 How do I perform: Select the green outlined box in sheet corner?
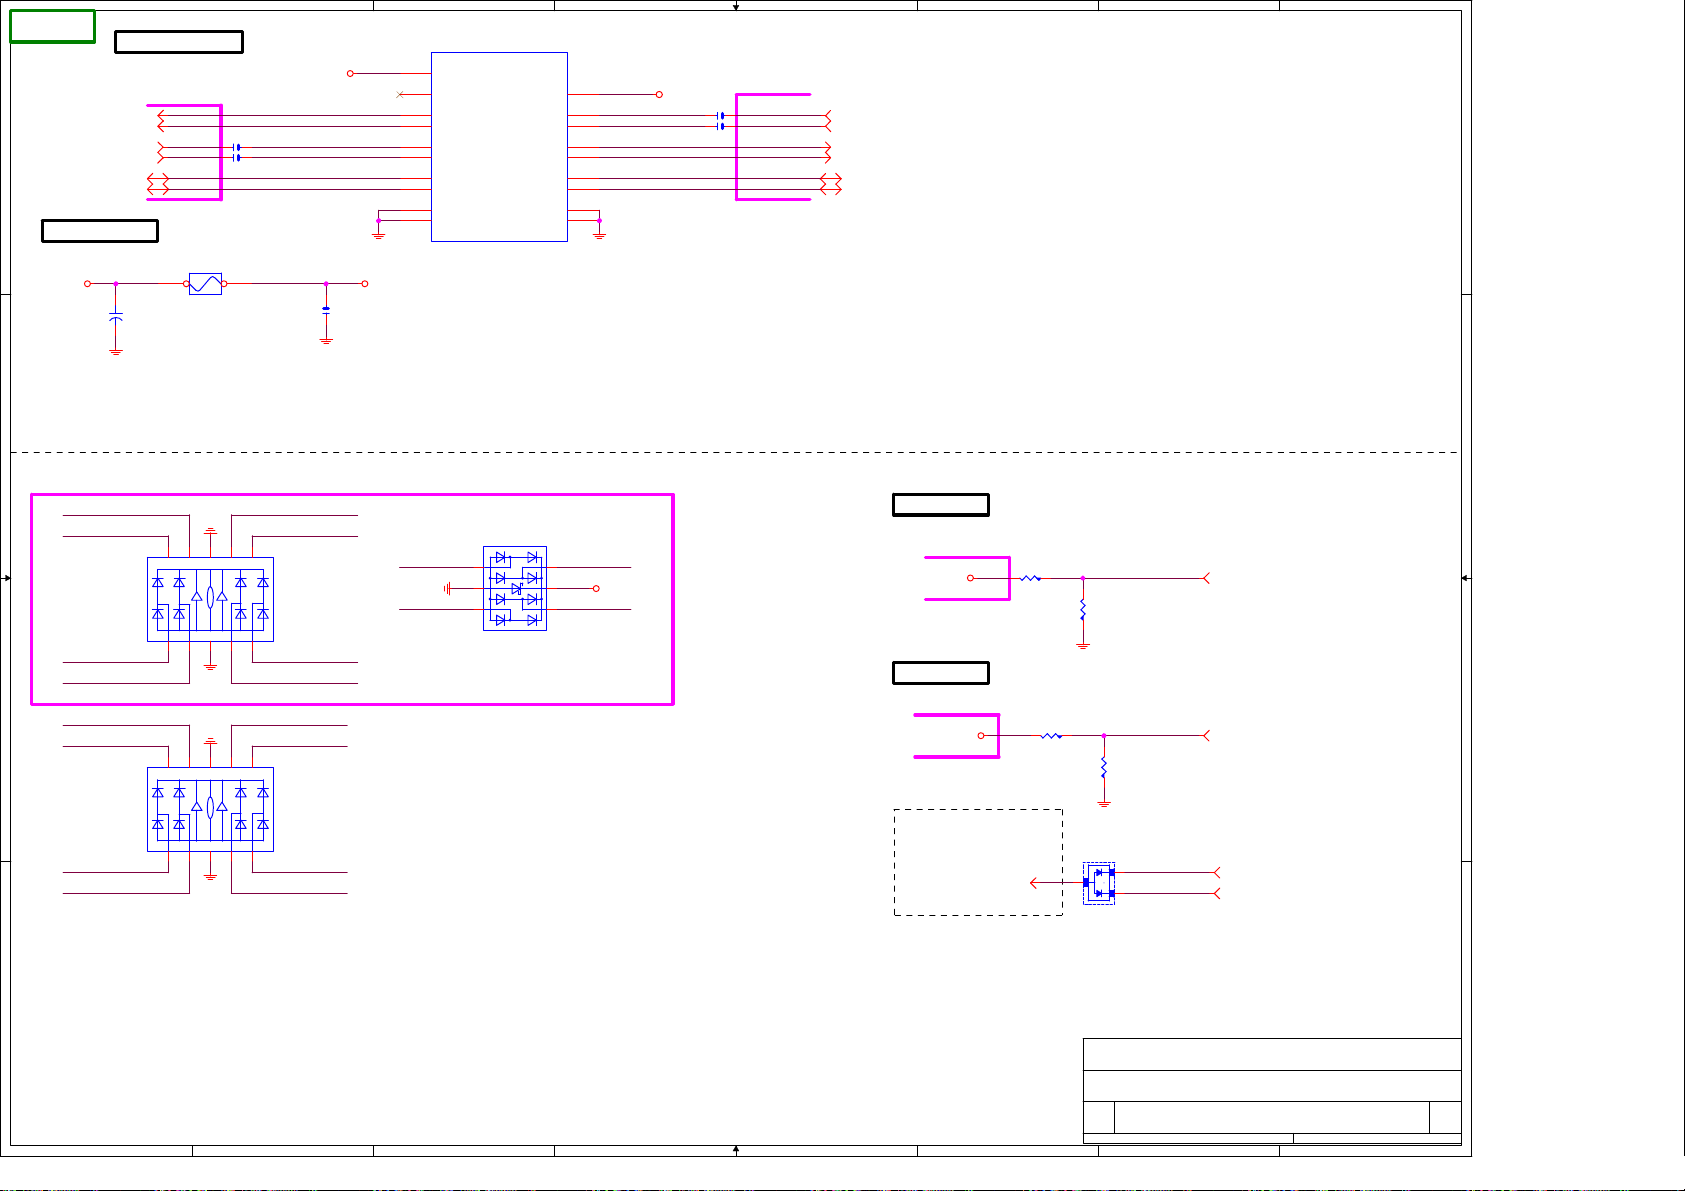53,27
